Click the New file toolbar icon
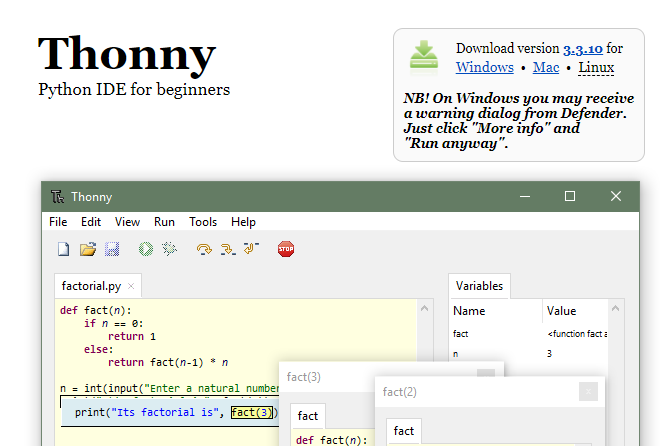This screenshot has width=665, height=446. click(64, 249)
